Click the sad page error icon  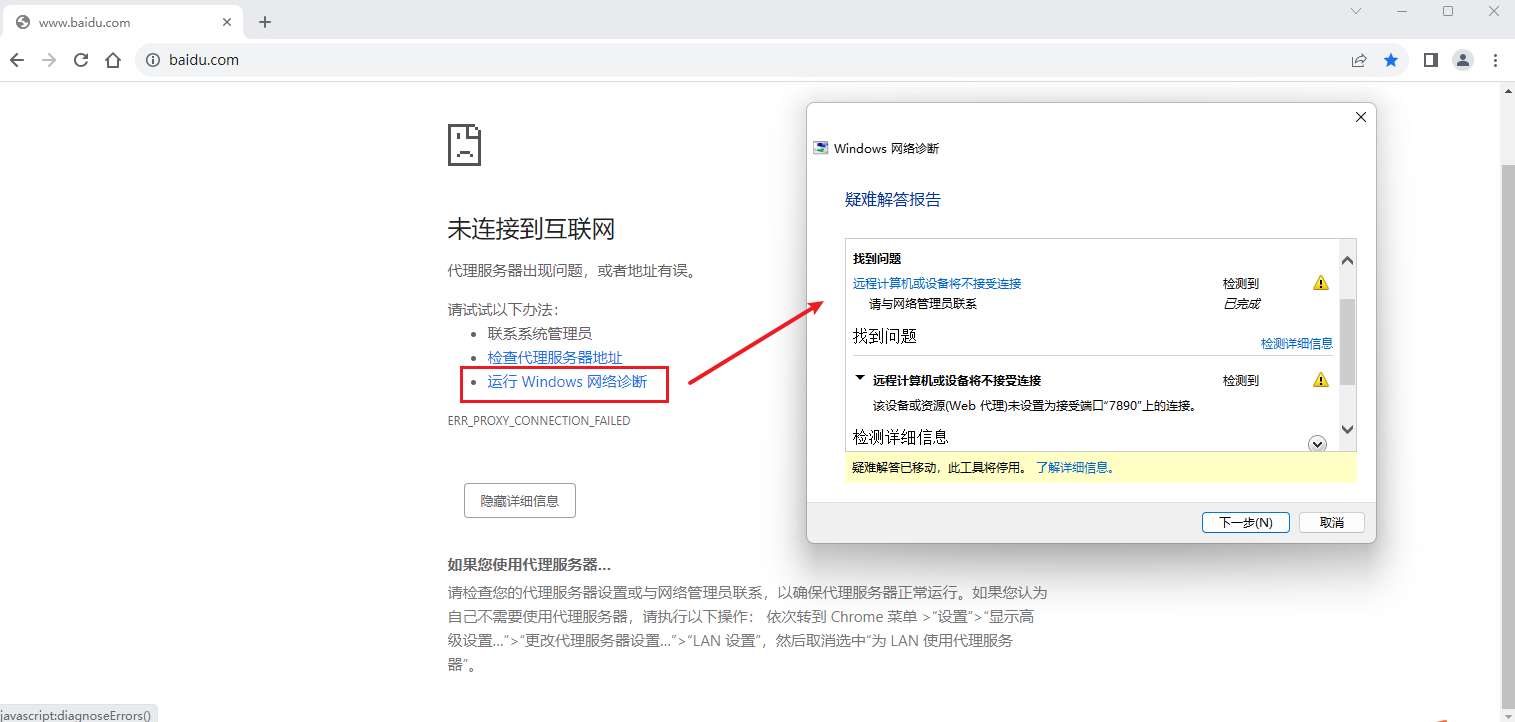pos(464,145)
